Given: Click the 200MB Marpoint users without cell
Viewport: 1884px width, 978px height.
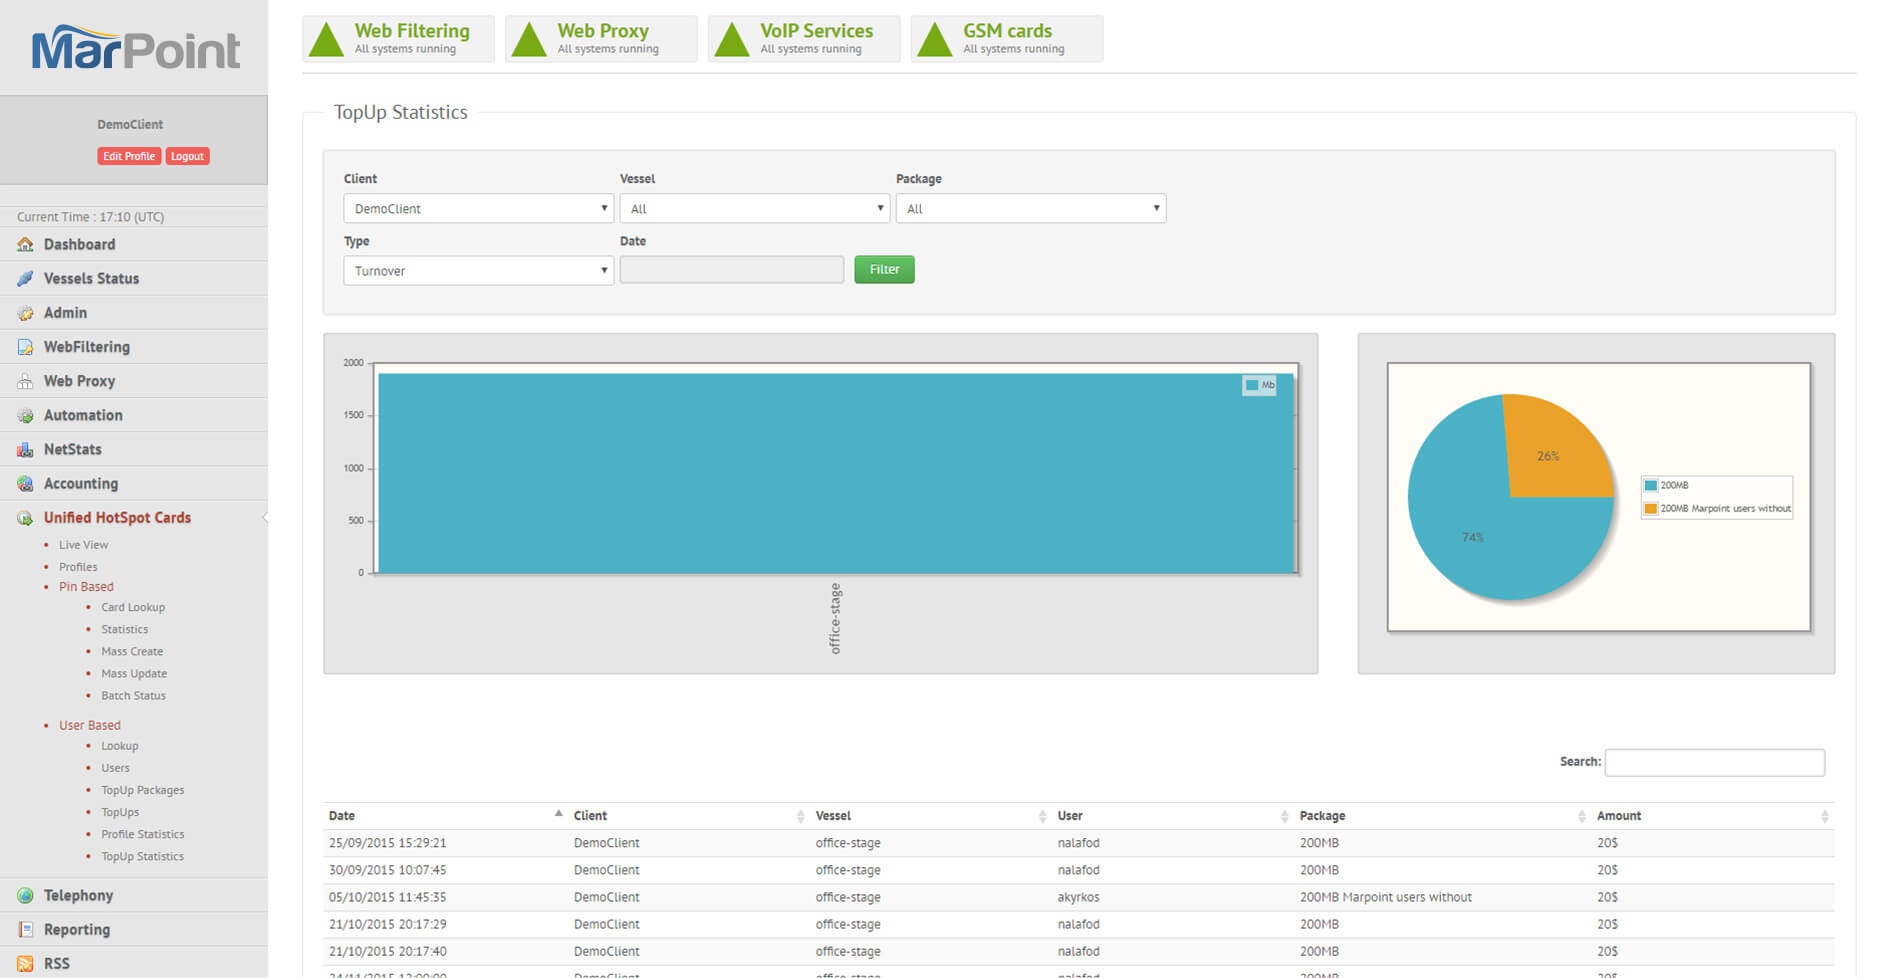Looking at the screenshot, I should click(1385, 897).
